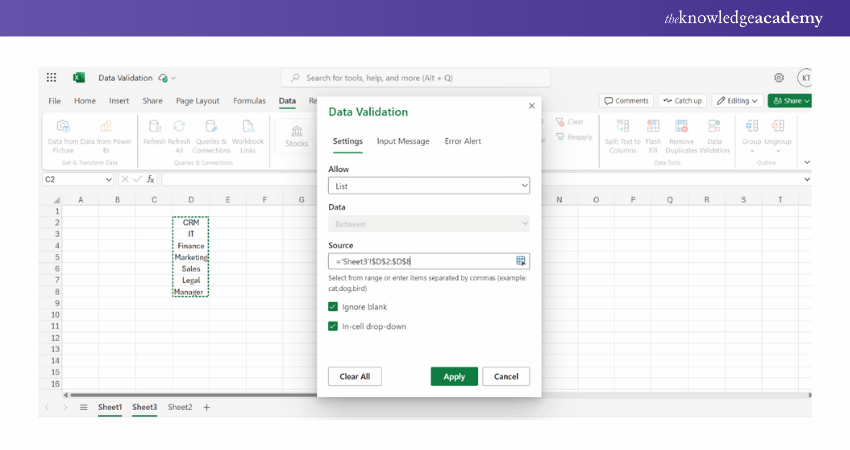850x450 pixels.
Task: Open Split Text to Columns tool
Action: pos(622,127)
